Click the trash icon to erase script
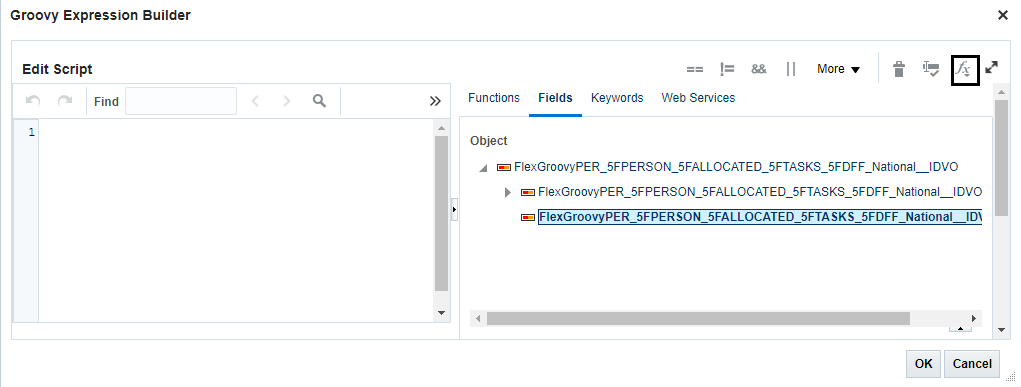This screenshot has height=387, width=1021. (x=899, y=68)
